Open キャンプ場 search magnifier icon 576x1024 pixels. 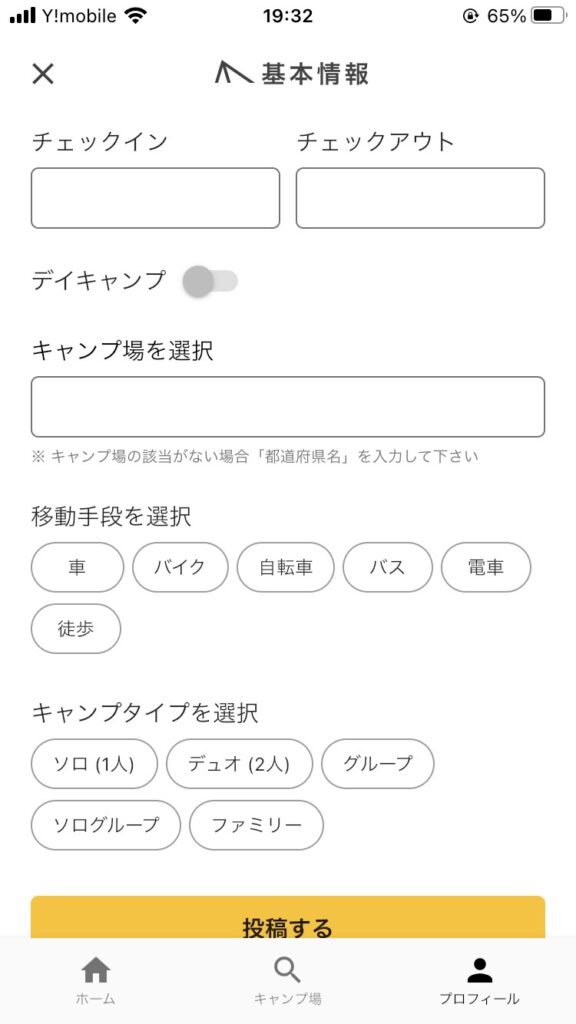click(x=287, y=970)
